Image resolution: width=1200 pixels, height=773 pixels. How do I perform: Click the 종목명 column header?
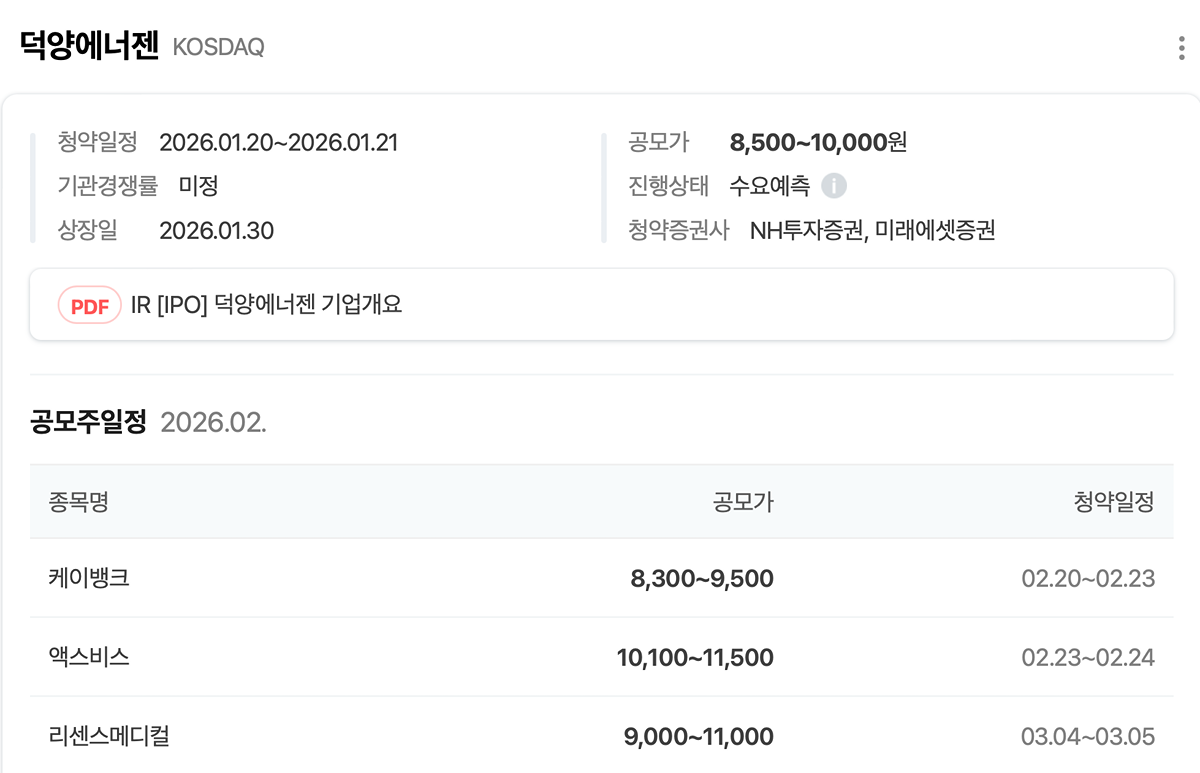pyautogui.click(x=78, y=502)
